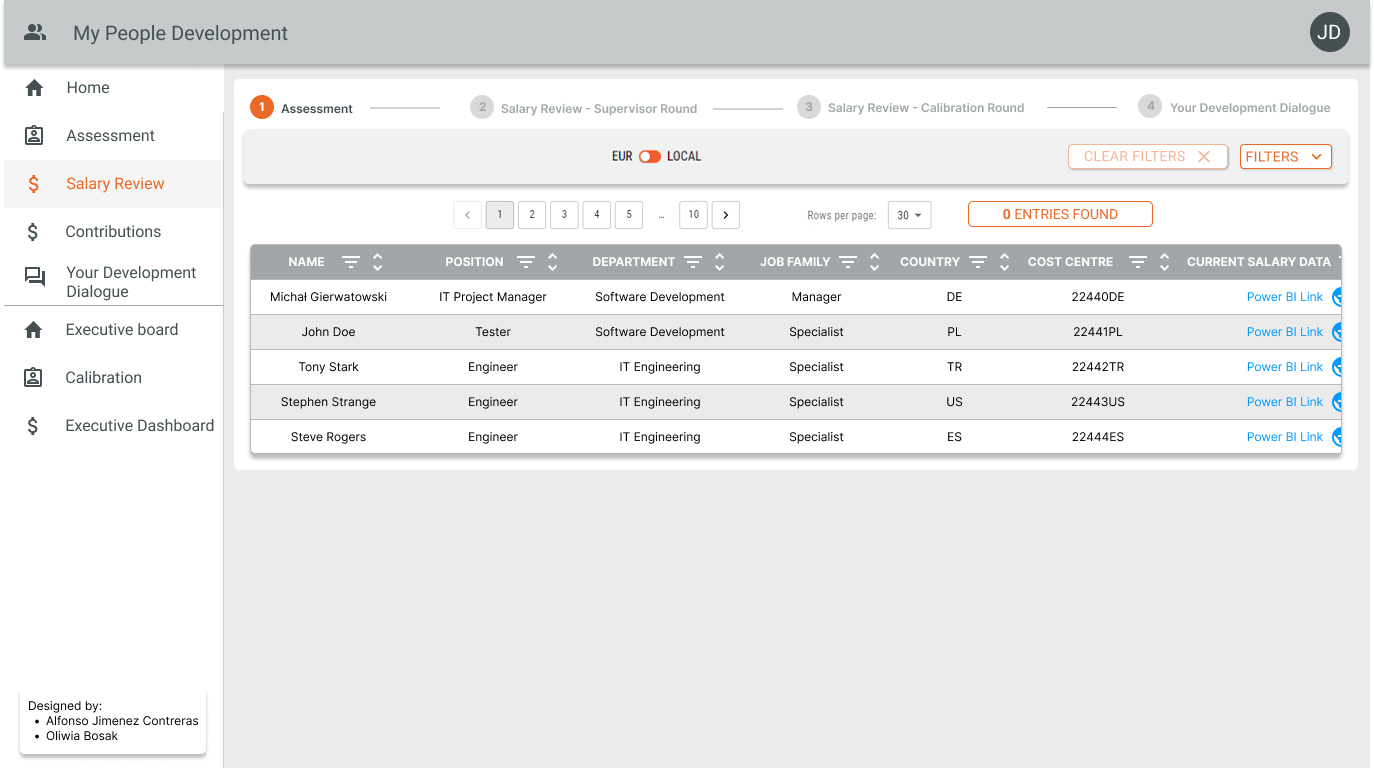Jump to page 5

tap(628, 215)
